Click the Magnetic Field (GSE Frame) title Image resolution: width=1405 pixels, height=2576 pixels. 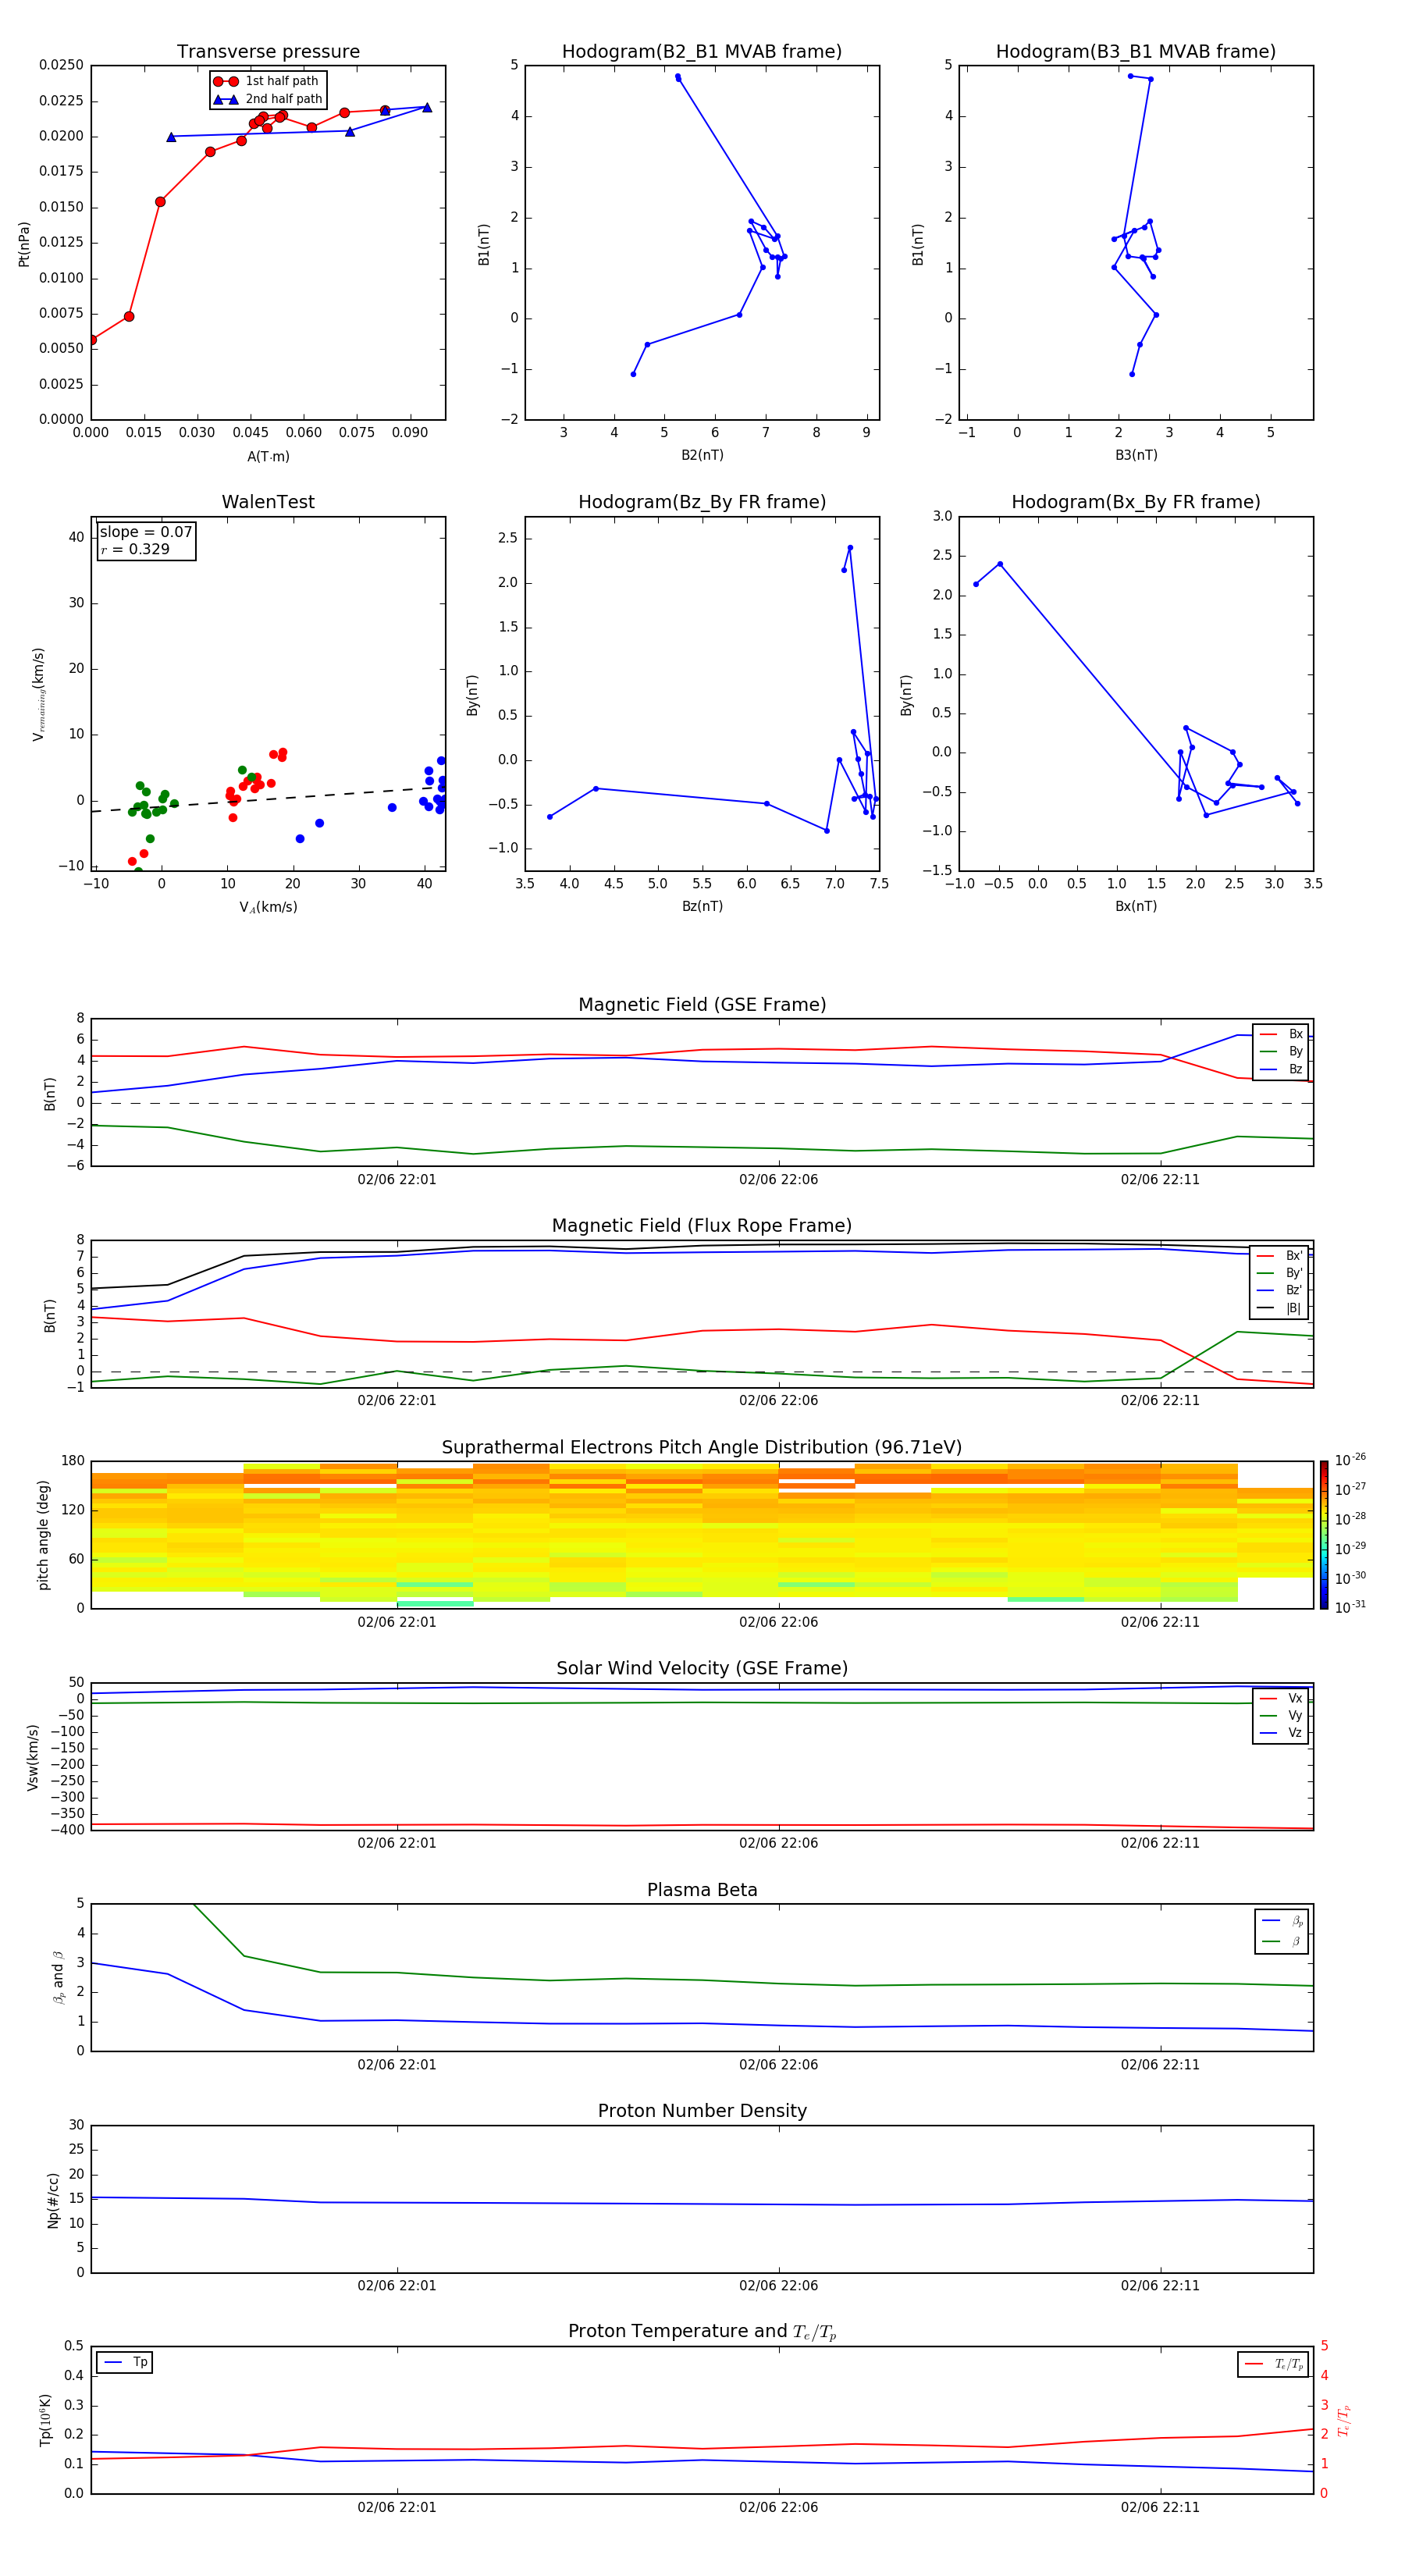702,1005
